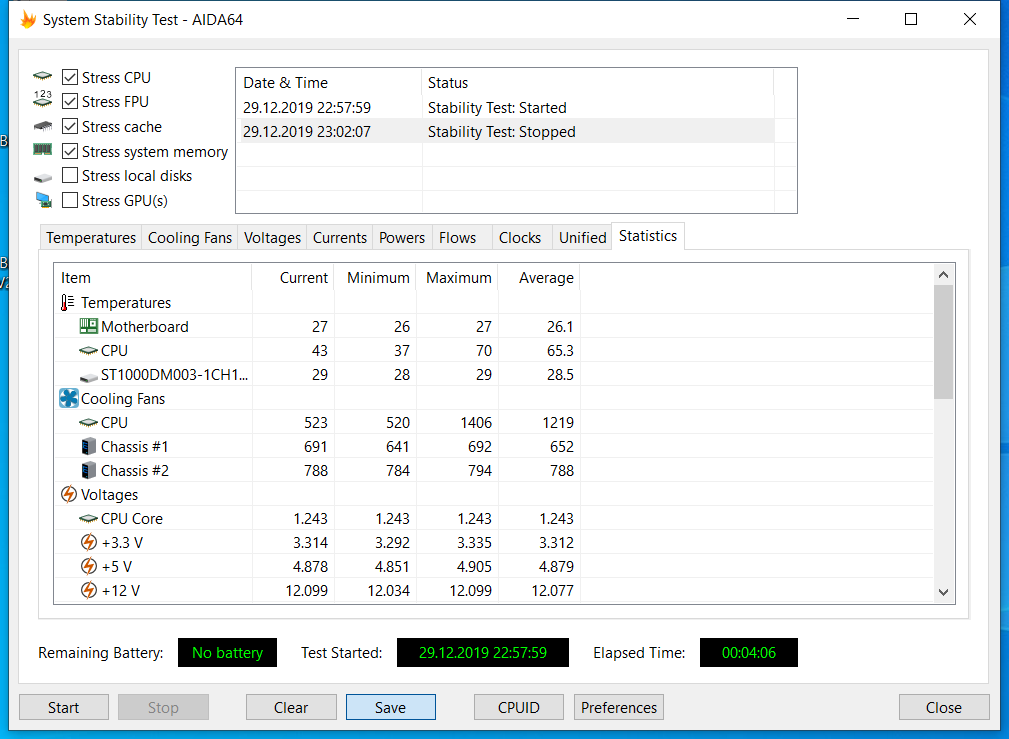Click the CPU temperature row chip icon
Image resolution: width=1009 pixels, height=739 pixels.
(x=88, y=351)
